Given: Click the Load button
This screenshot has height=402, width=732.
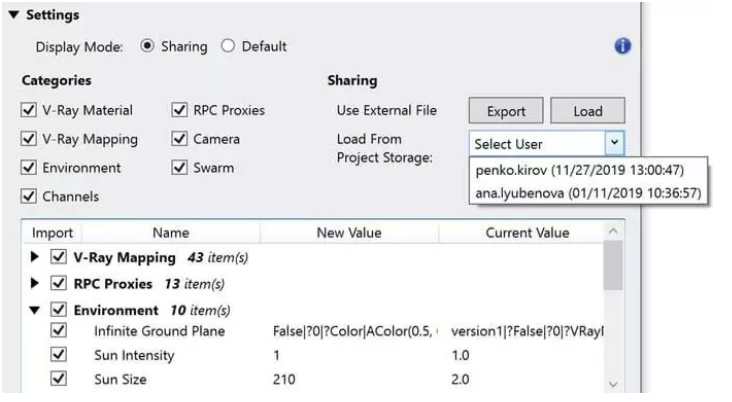Looking at the screenshot, I should pyautogui.click(x=587, y=111).
